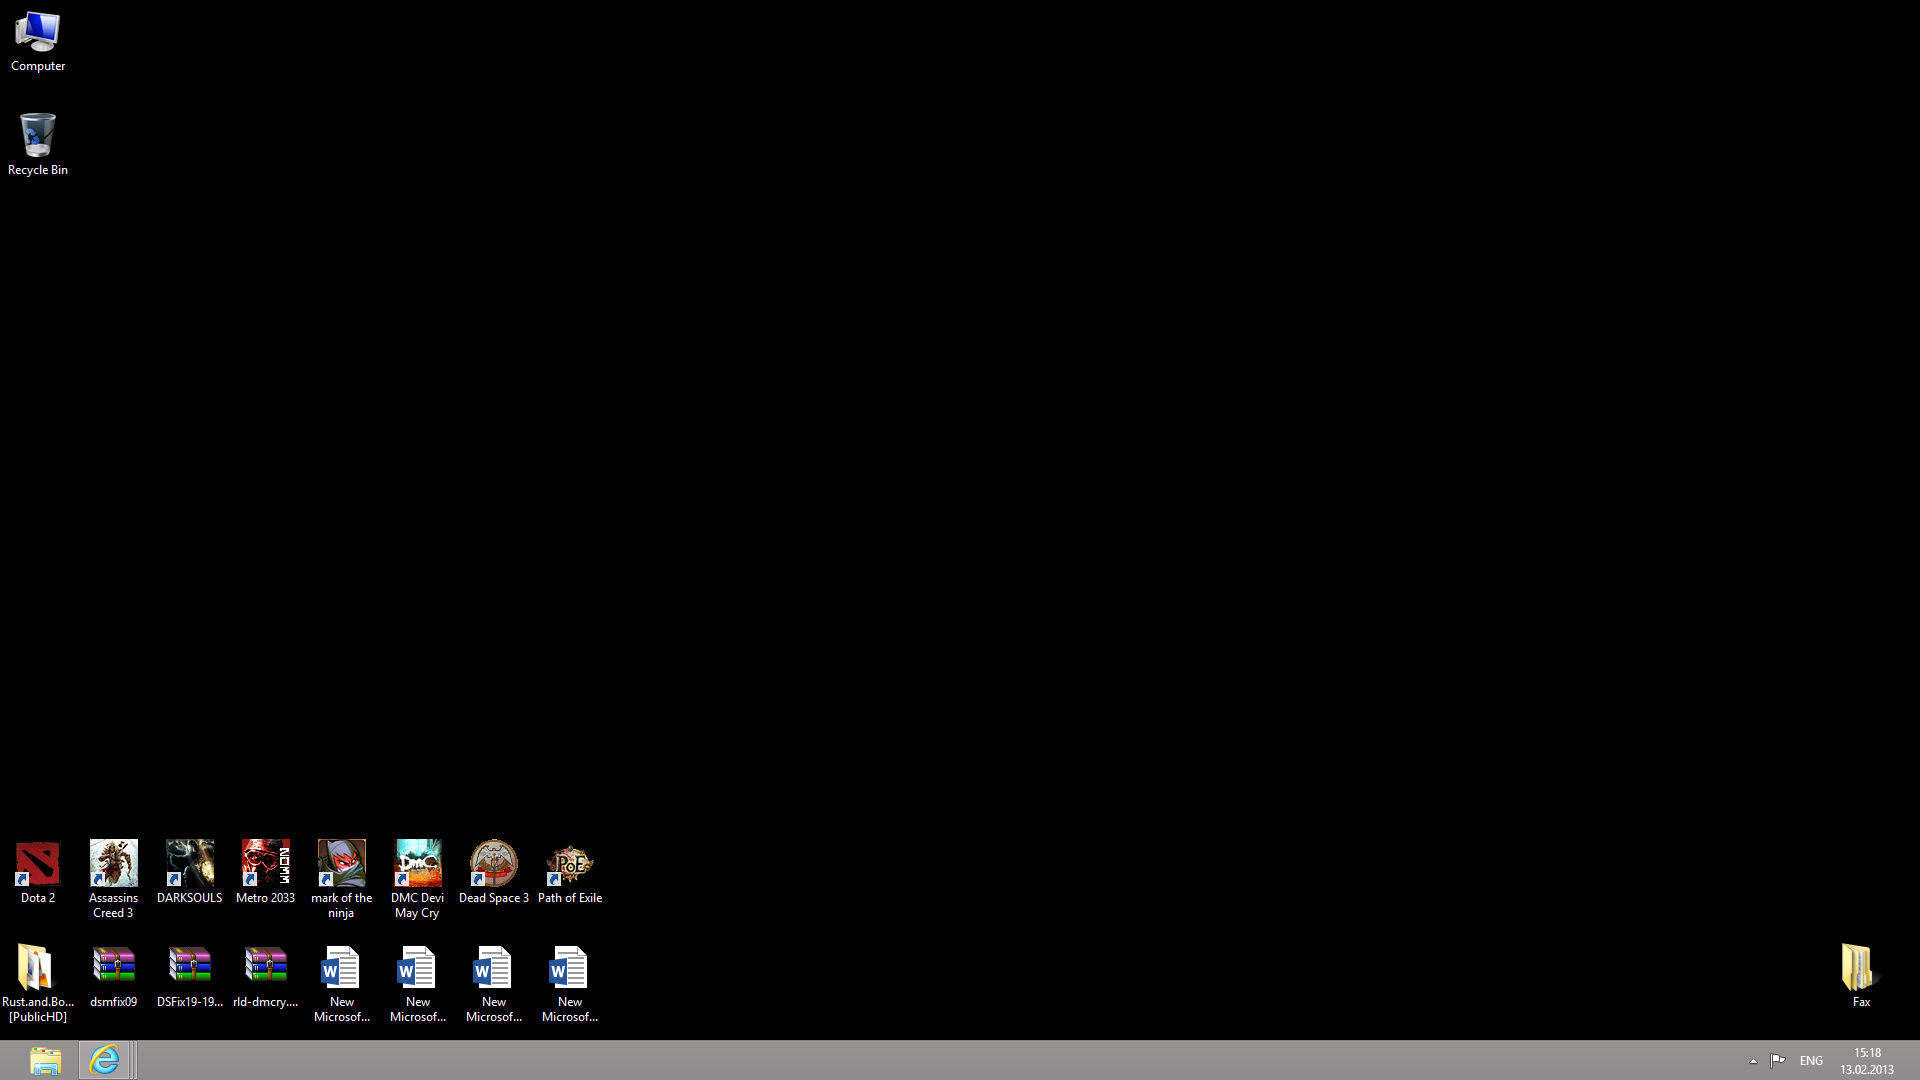Select the Path of Exile shortcut

tap(570, 864)
